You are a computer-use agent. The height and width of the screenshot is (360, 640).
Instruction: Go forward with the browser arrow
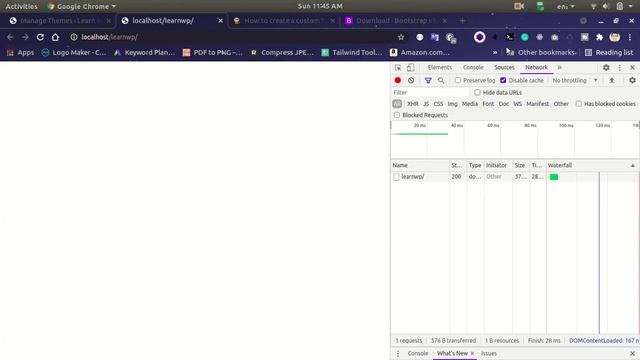point(25,37)
